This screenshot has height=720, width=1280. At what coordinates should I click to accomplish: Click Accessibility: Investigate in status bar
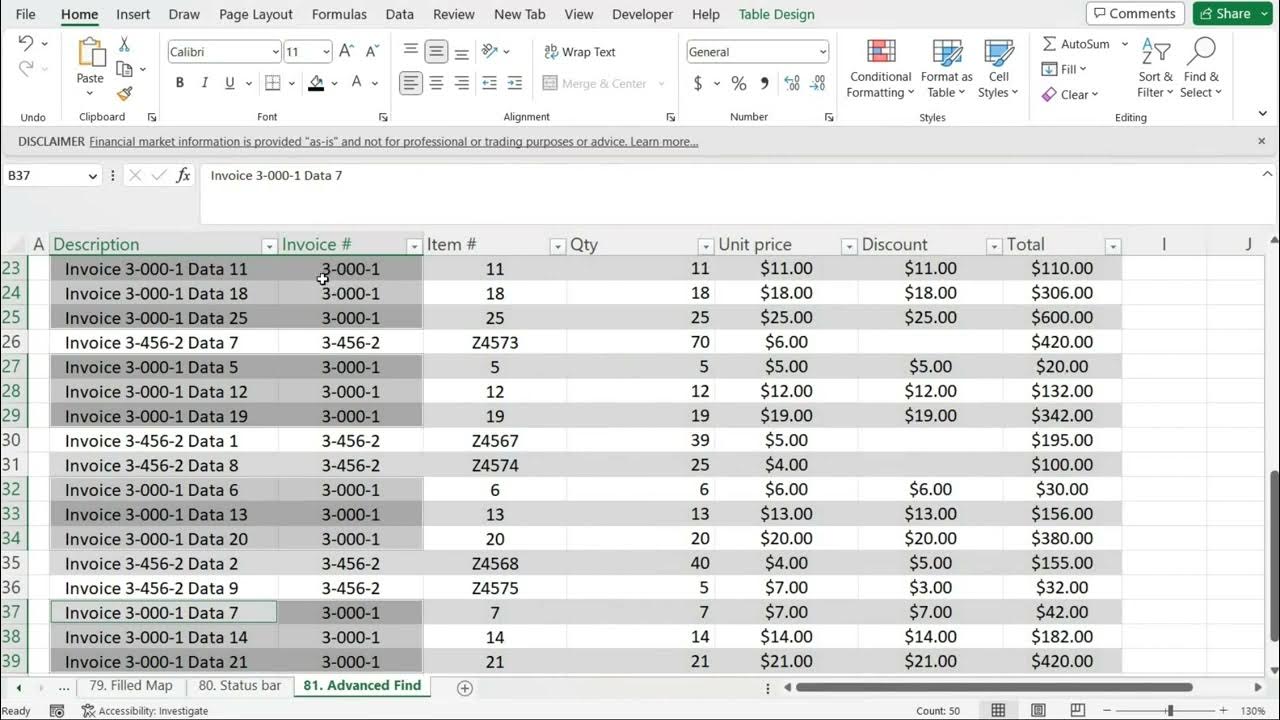click(145, 711)
